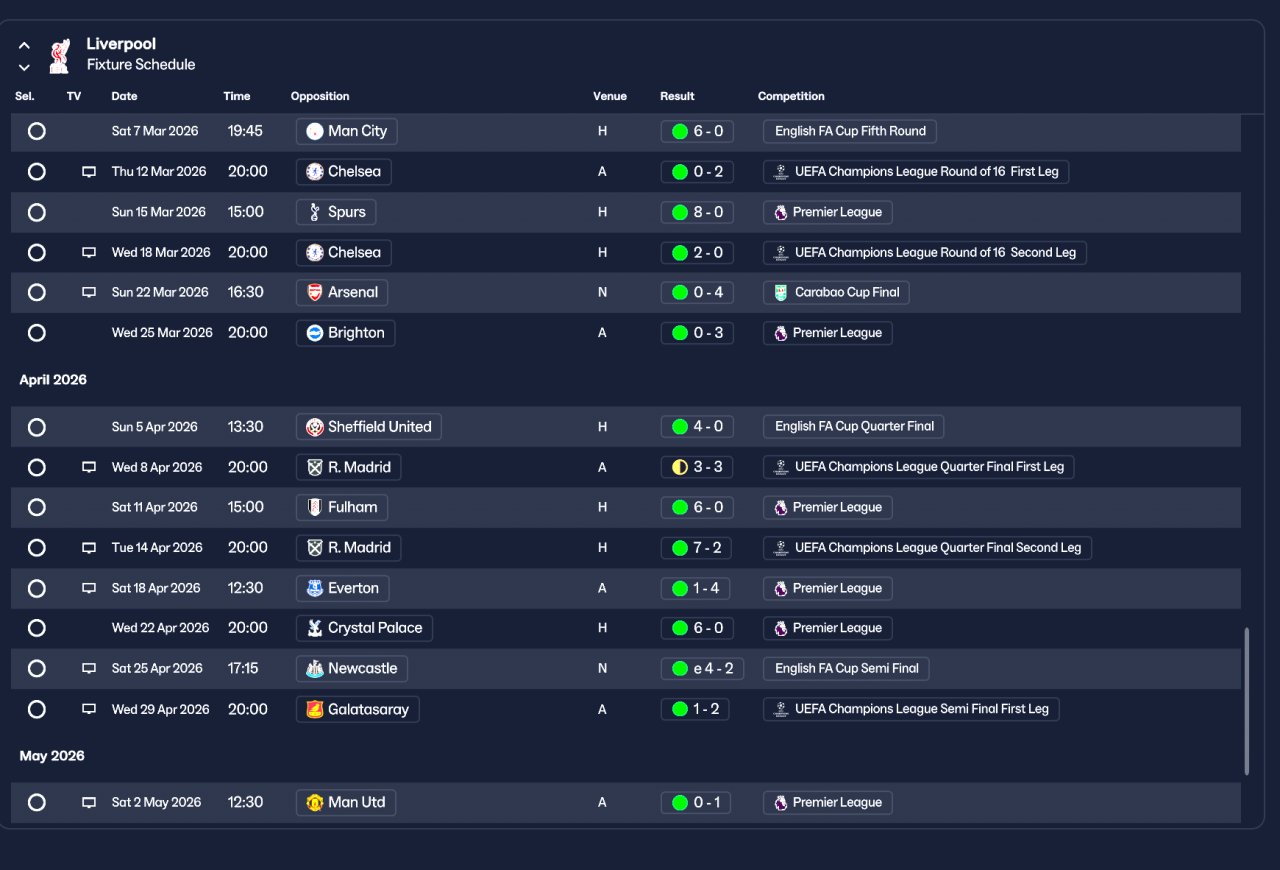
Task: Select the Sheffield United fixture radio button
Action: tap(37, 427)
